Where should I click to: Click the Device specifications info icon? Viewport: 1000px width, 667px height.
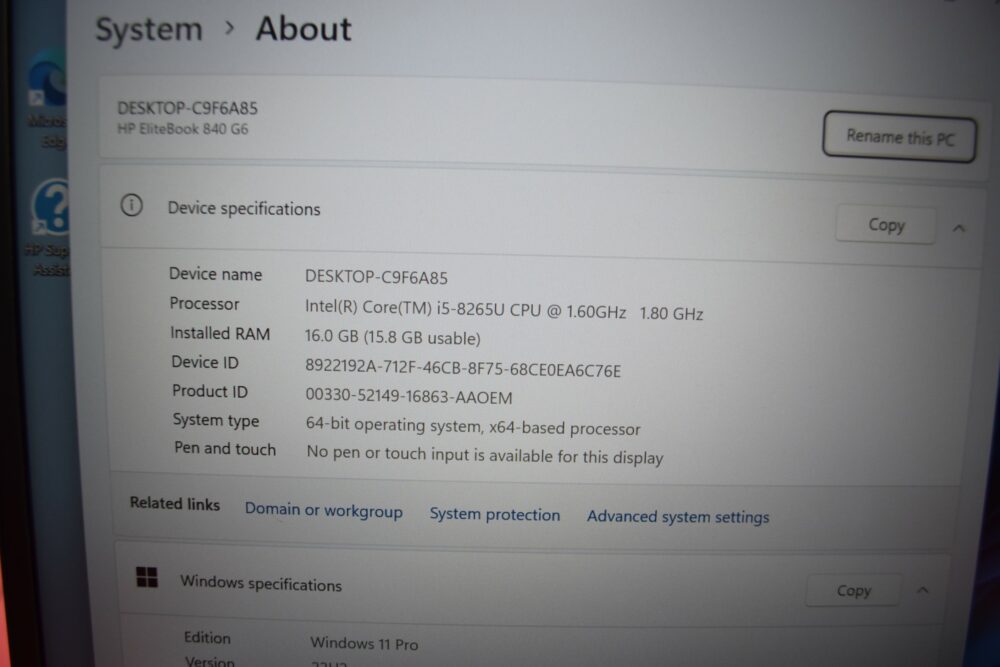point(131,205)
